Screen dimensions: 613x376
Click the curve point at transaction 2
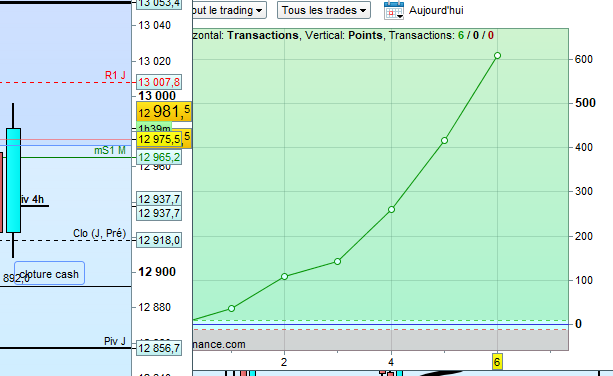click(284, 276)
